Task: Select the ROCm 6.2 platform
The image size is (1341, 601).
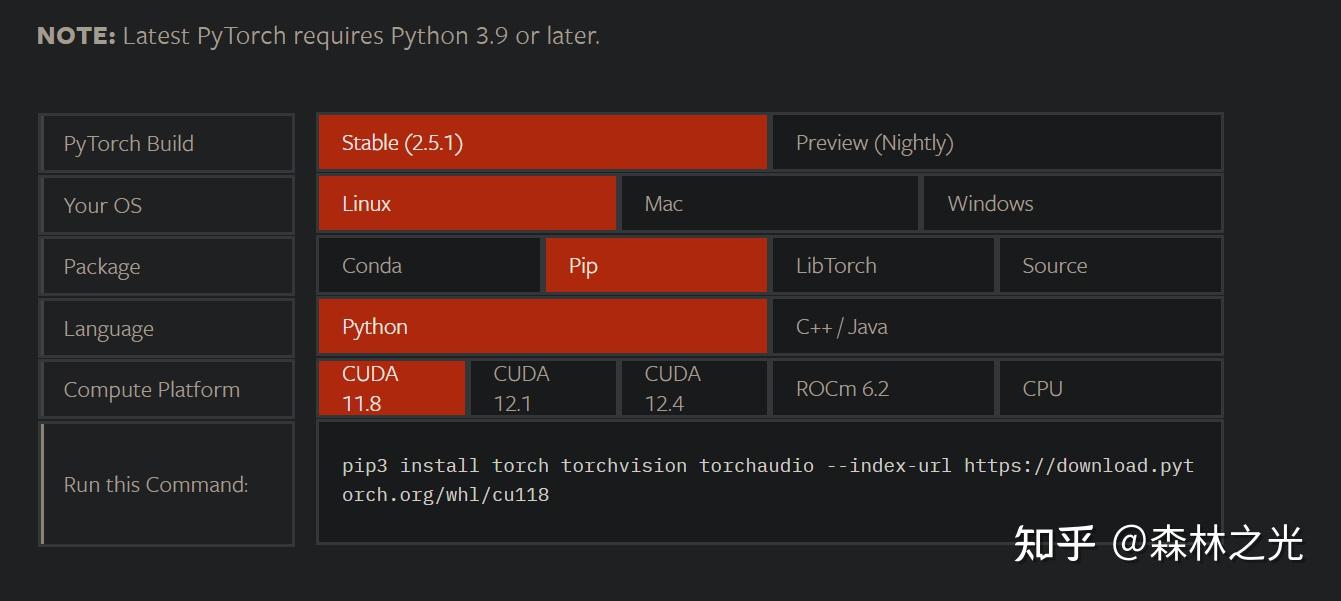Action: [883, 389]
